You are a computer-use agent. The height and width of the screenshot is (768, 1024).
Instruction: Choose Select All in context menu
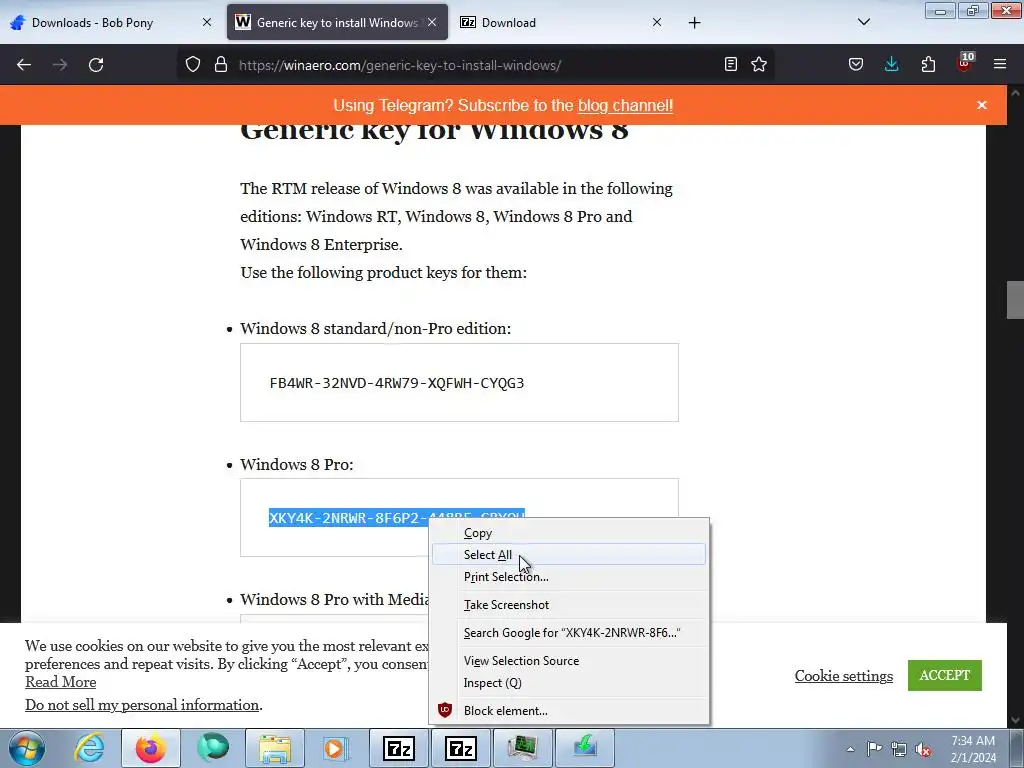click(569, 554)
